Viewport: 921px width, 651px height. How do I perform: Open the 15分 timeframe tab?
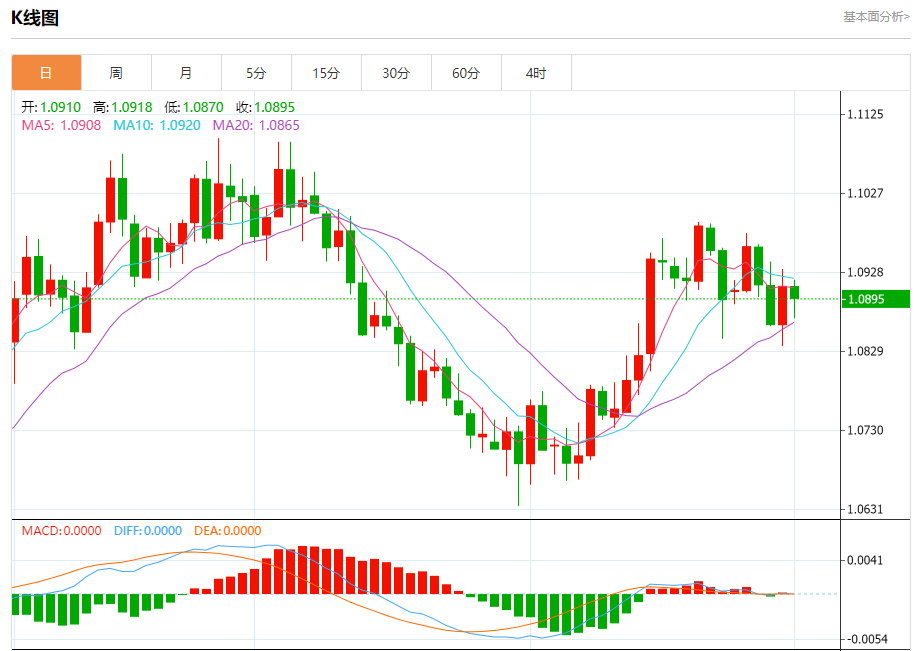(326, 73)
